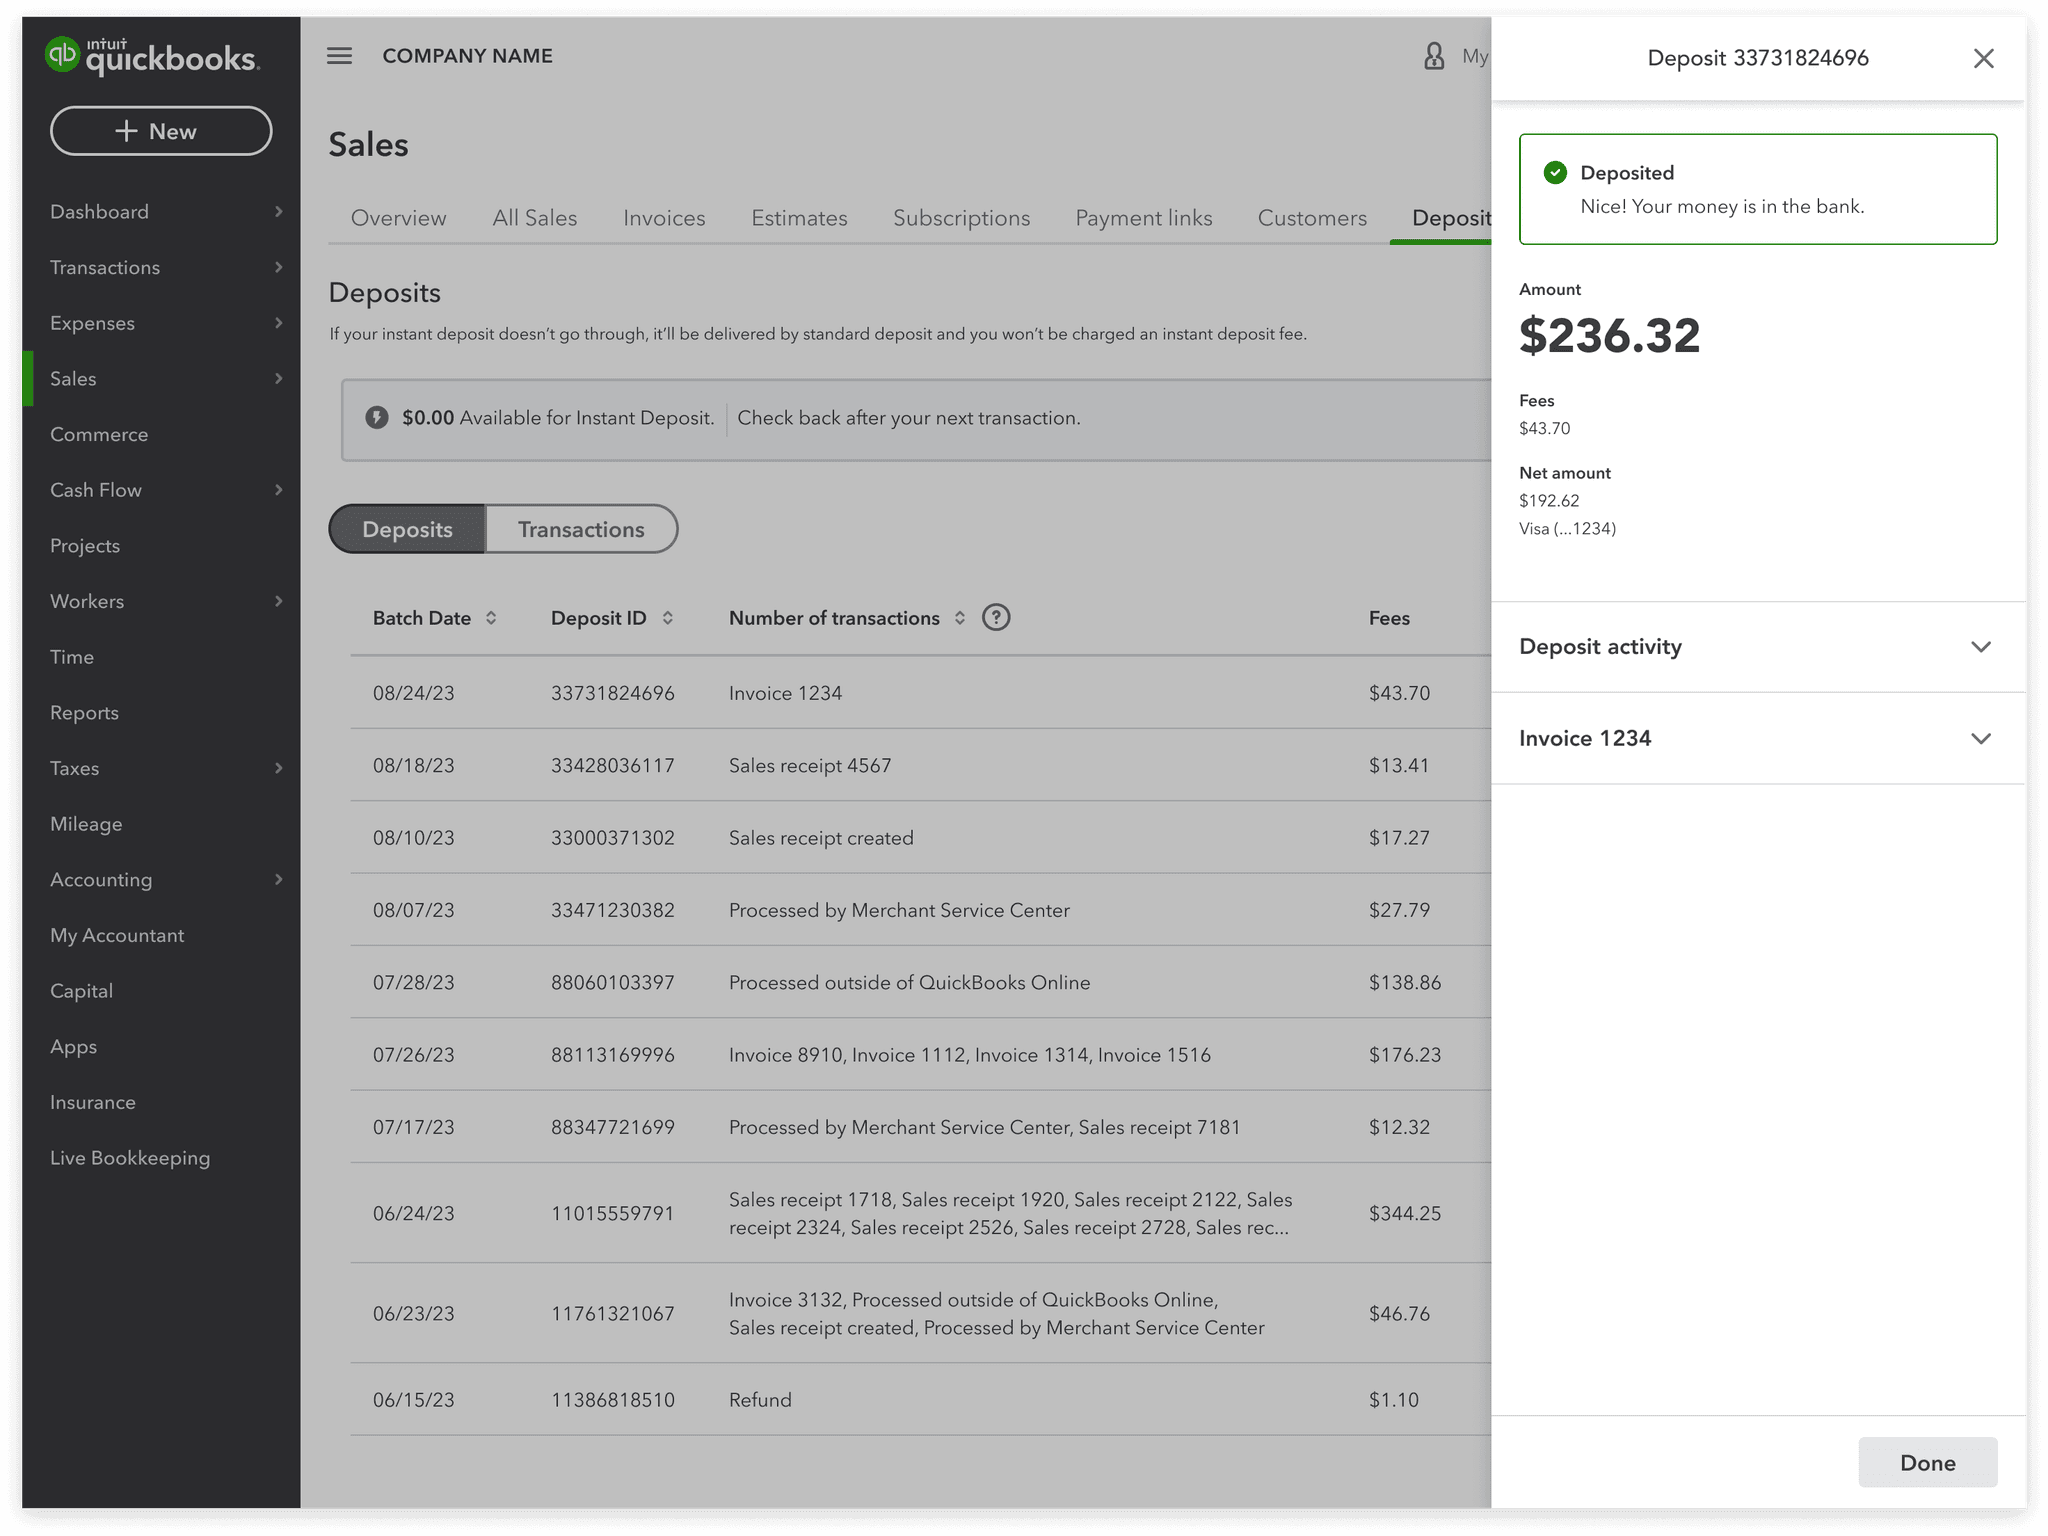This screenshot has width=2048, height=1536.
Task: Expand the Deposit activity section
Action: click(x=1758, y=647)
